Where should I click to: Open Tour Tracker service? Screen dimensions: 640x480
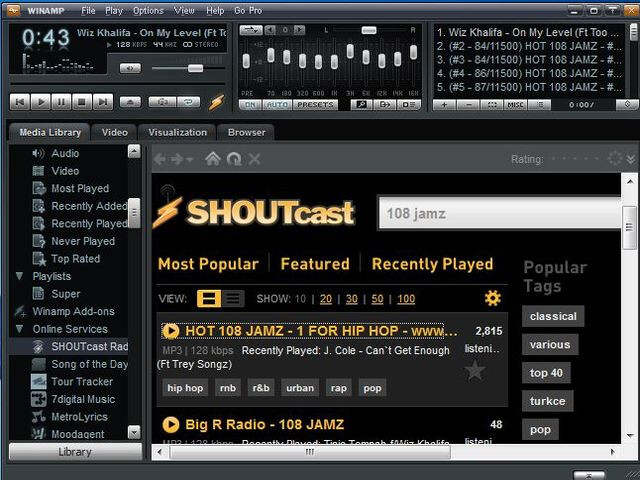[82, 382]
